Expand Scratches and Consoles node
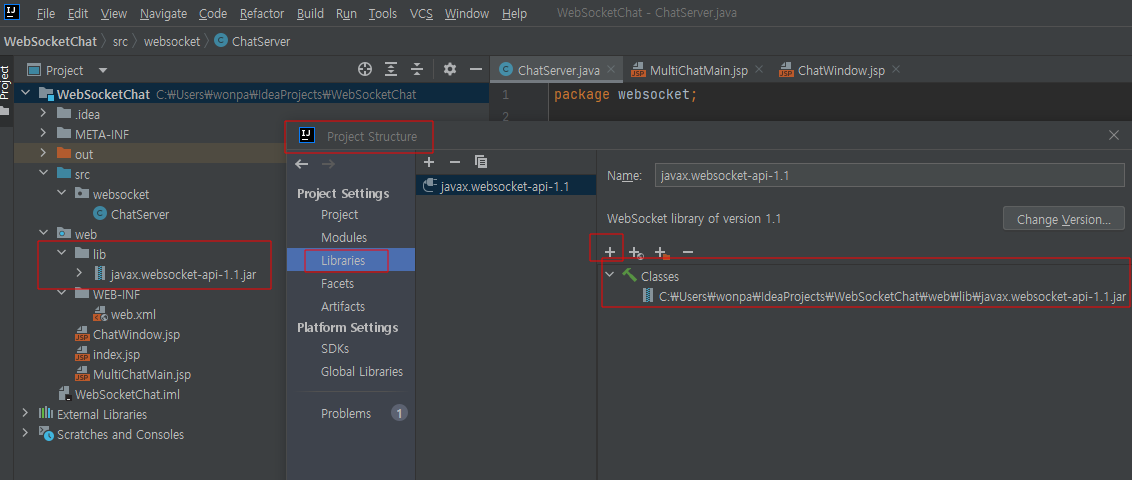 [x=26, y=434]
